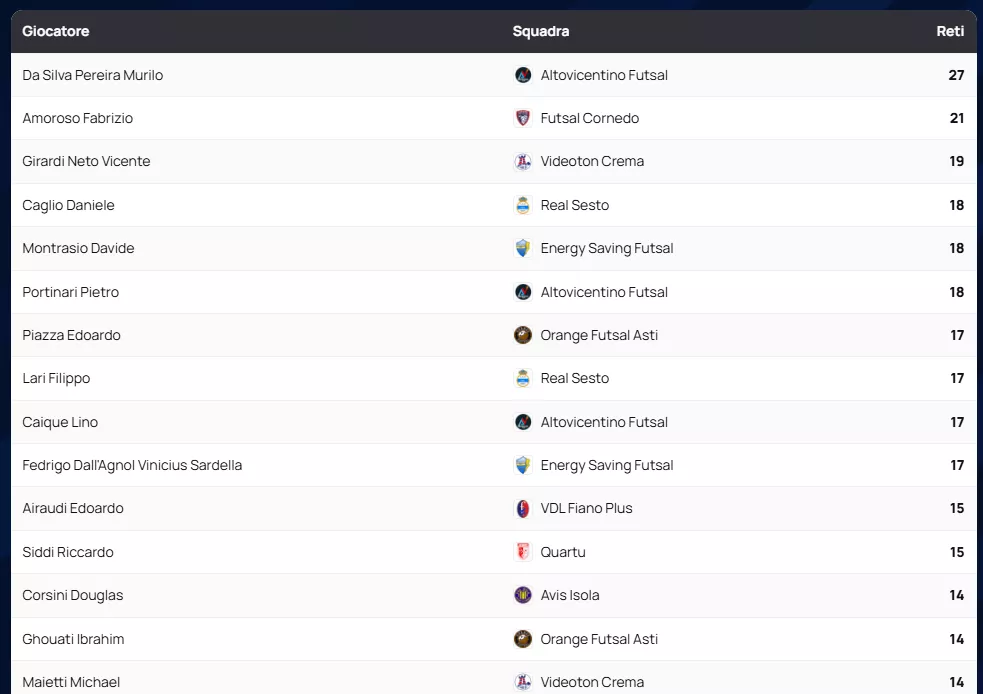
Task: Click Altovicentino logo next to Da Silva Pereira Murilo
Action: [x=522, y=75]
